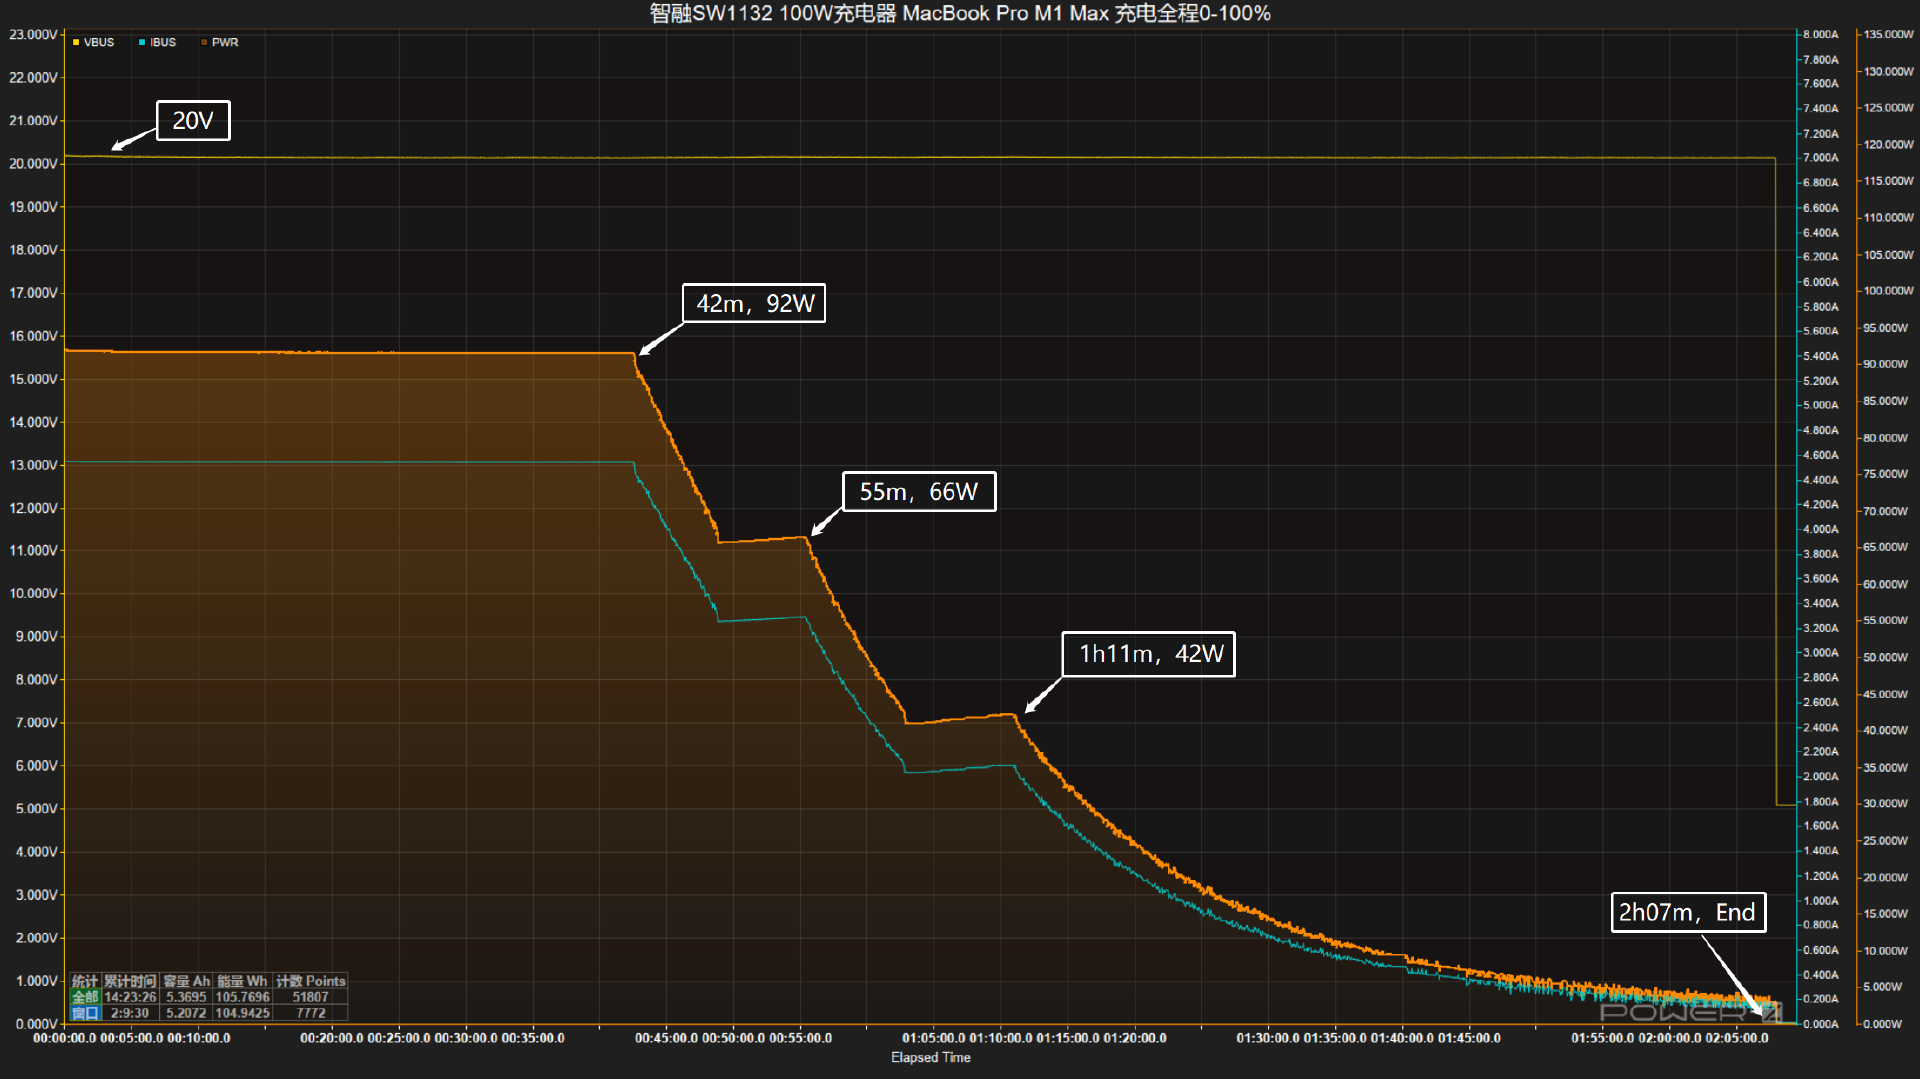Viewport: 1920px width, 1079px height.
Task: Click the 55m, 66W annotation box
Action: (918, 492)
